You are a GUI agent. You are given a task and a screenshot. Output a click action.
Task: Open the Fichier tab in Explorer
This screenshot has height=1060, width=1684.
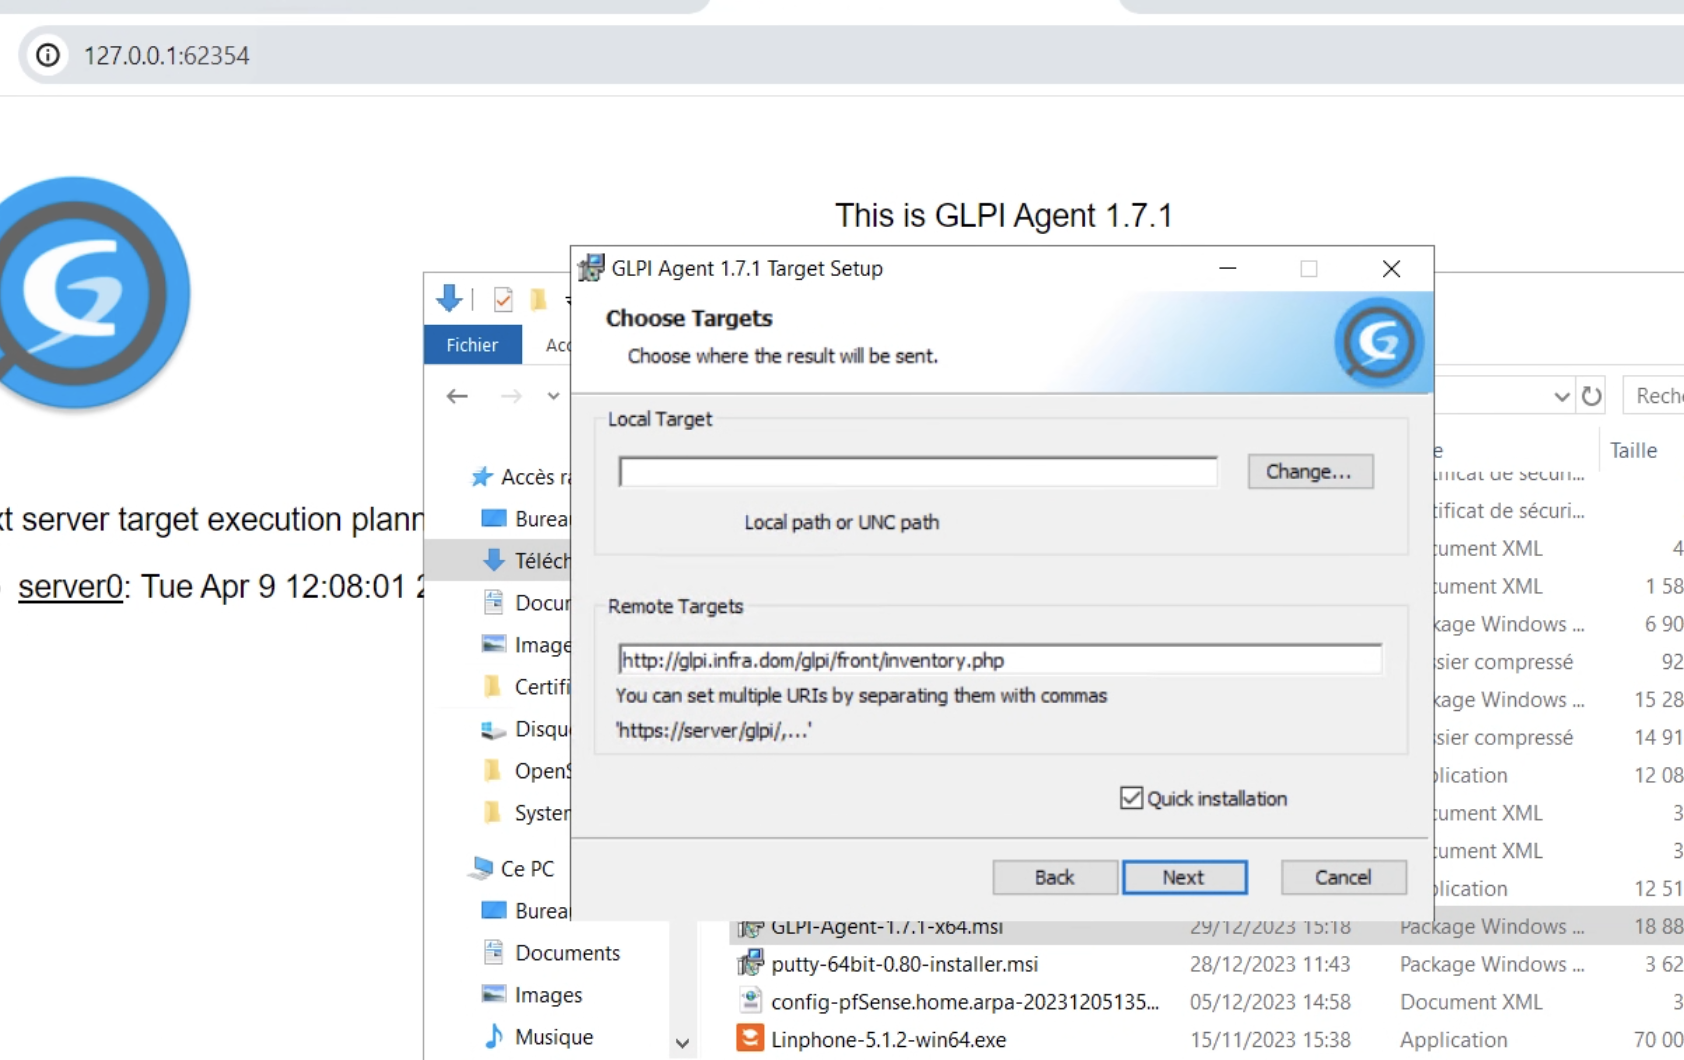(x=472, y=345)
